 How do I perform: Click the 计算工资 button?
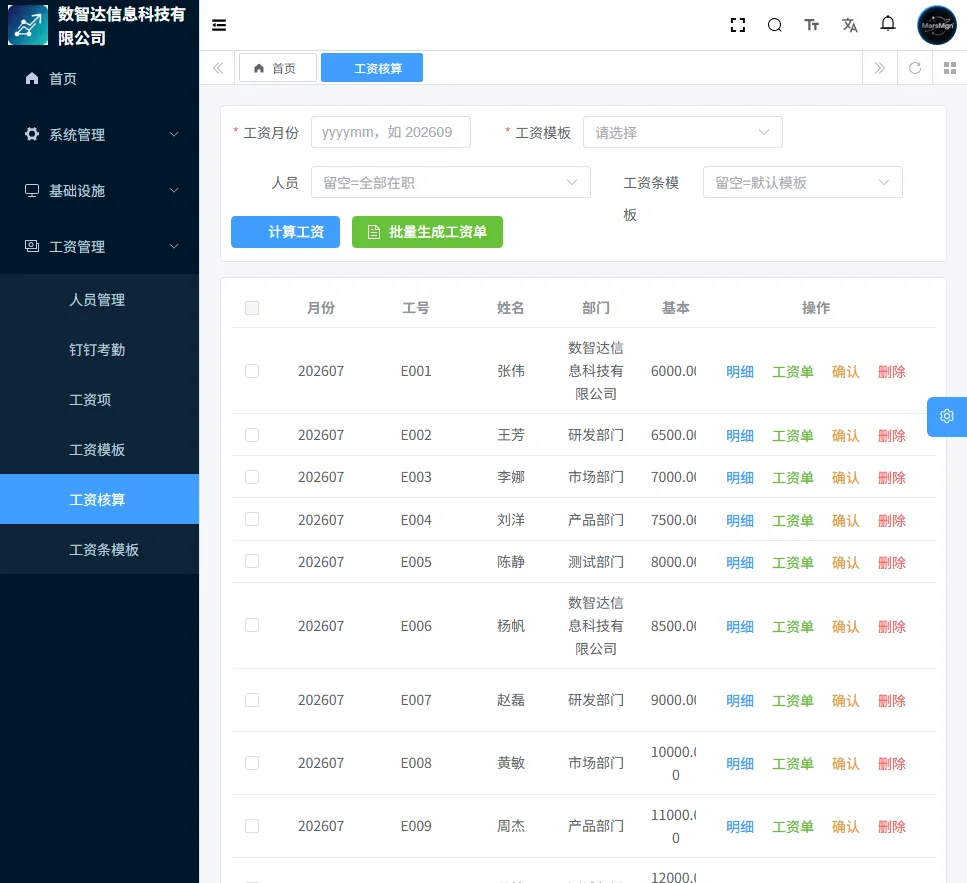(286, 232)
